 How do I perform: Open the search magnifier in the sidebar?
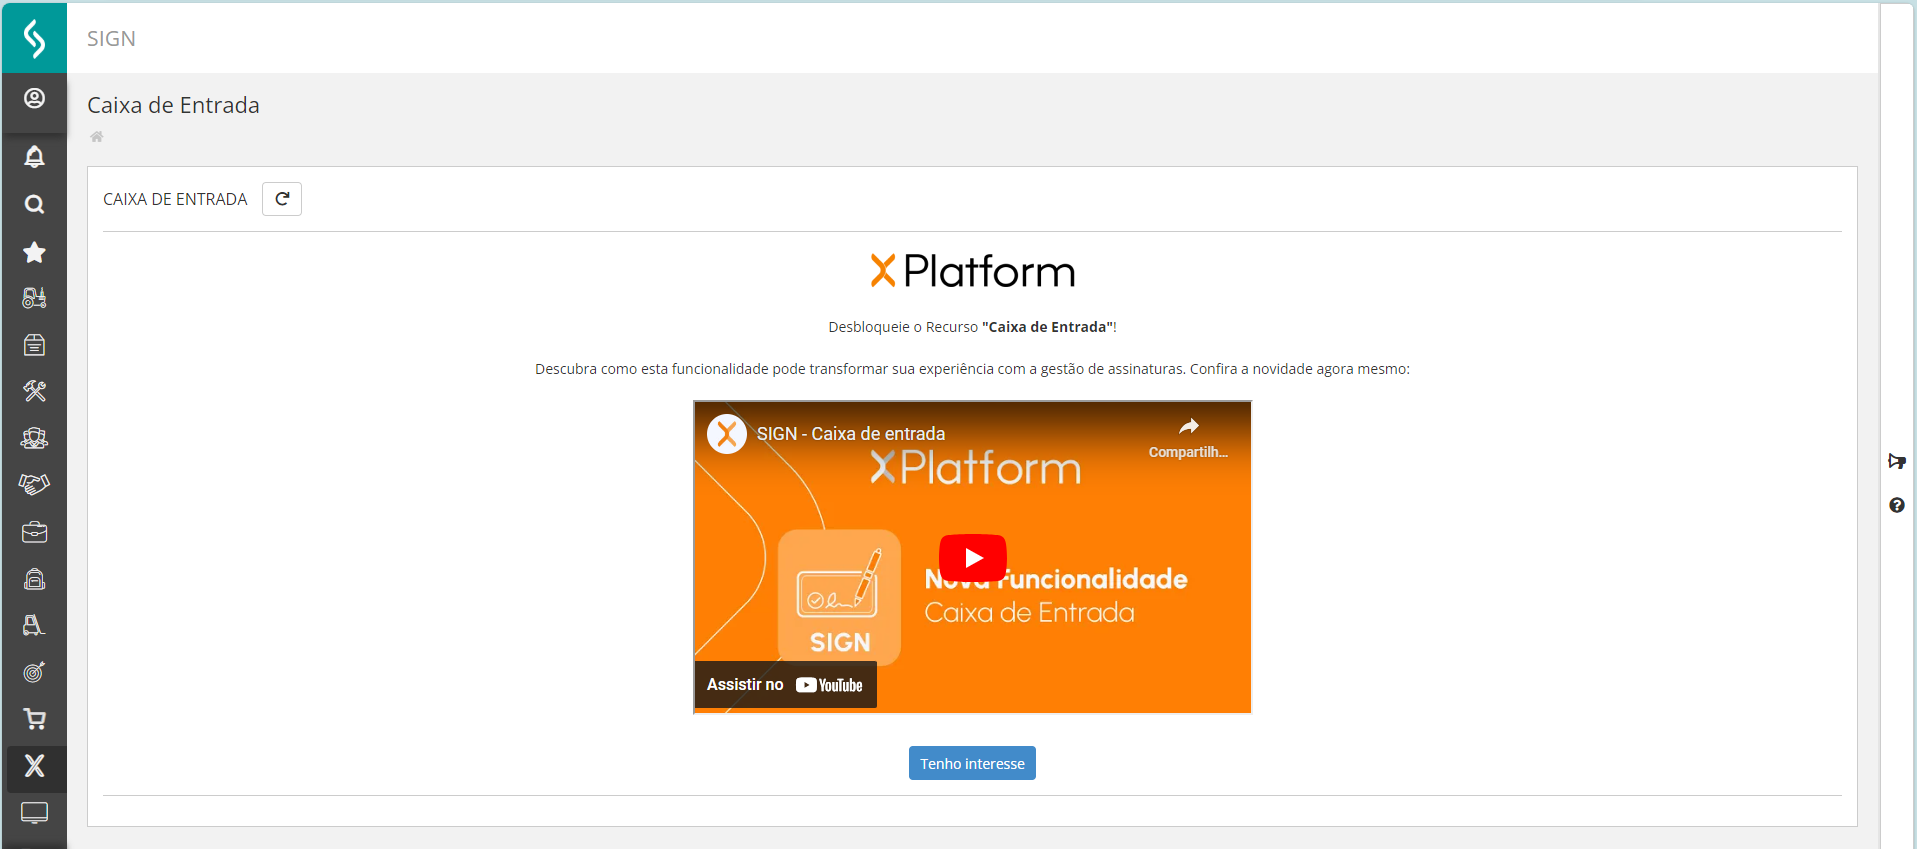tap(34, 204)
